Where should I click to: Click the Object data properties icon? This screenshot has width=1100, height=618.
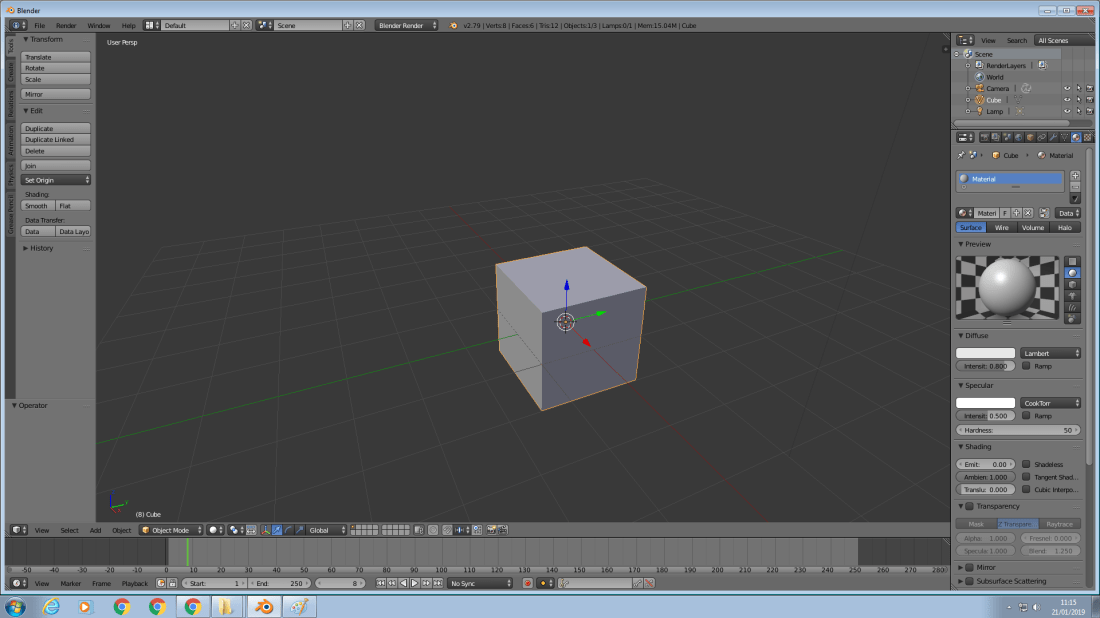point(1063,136)
